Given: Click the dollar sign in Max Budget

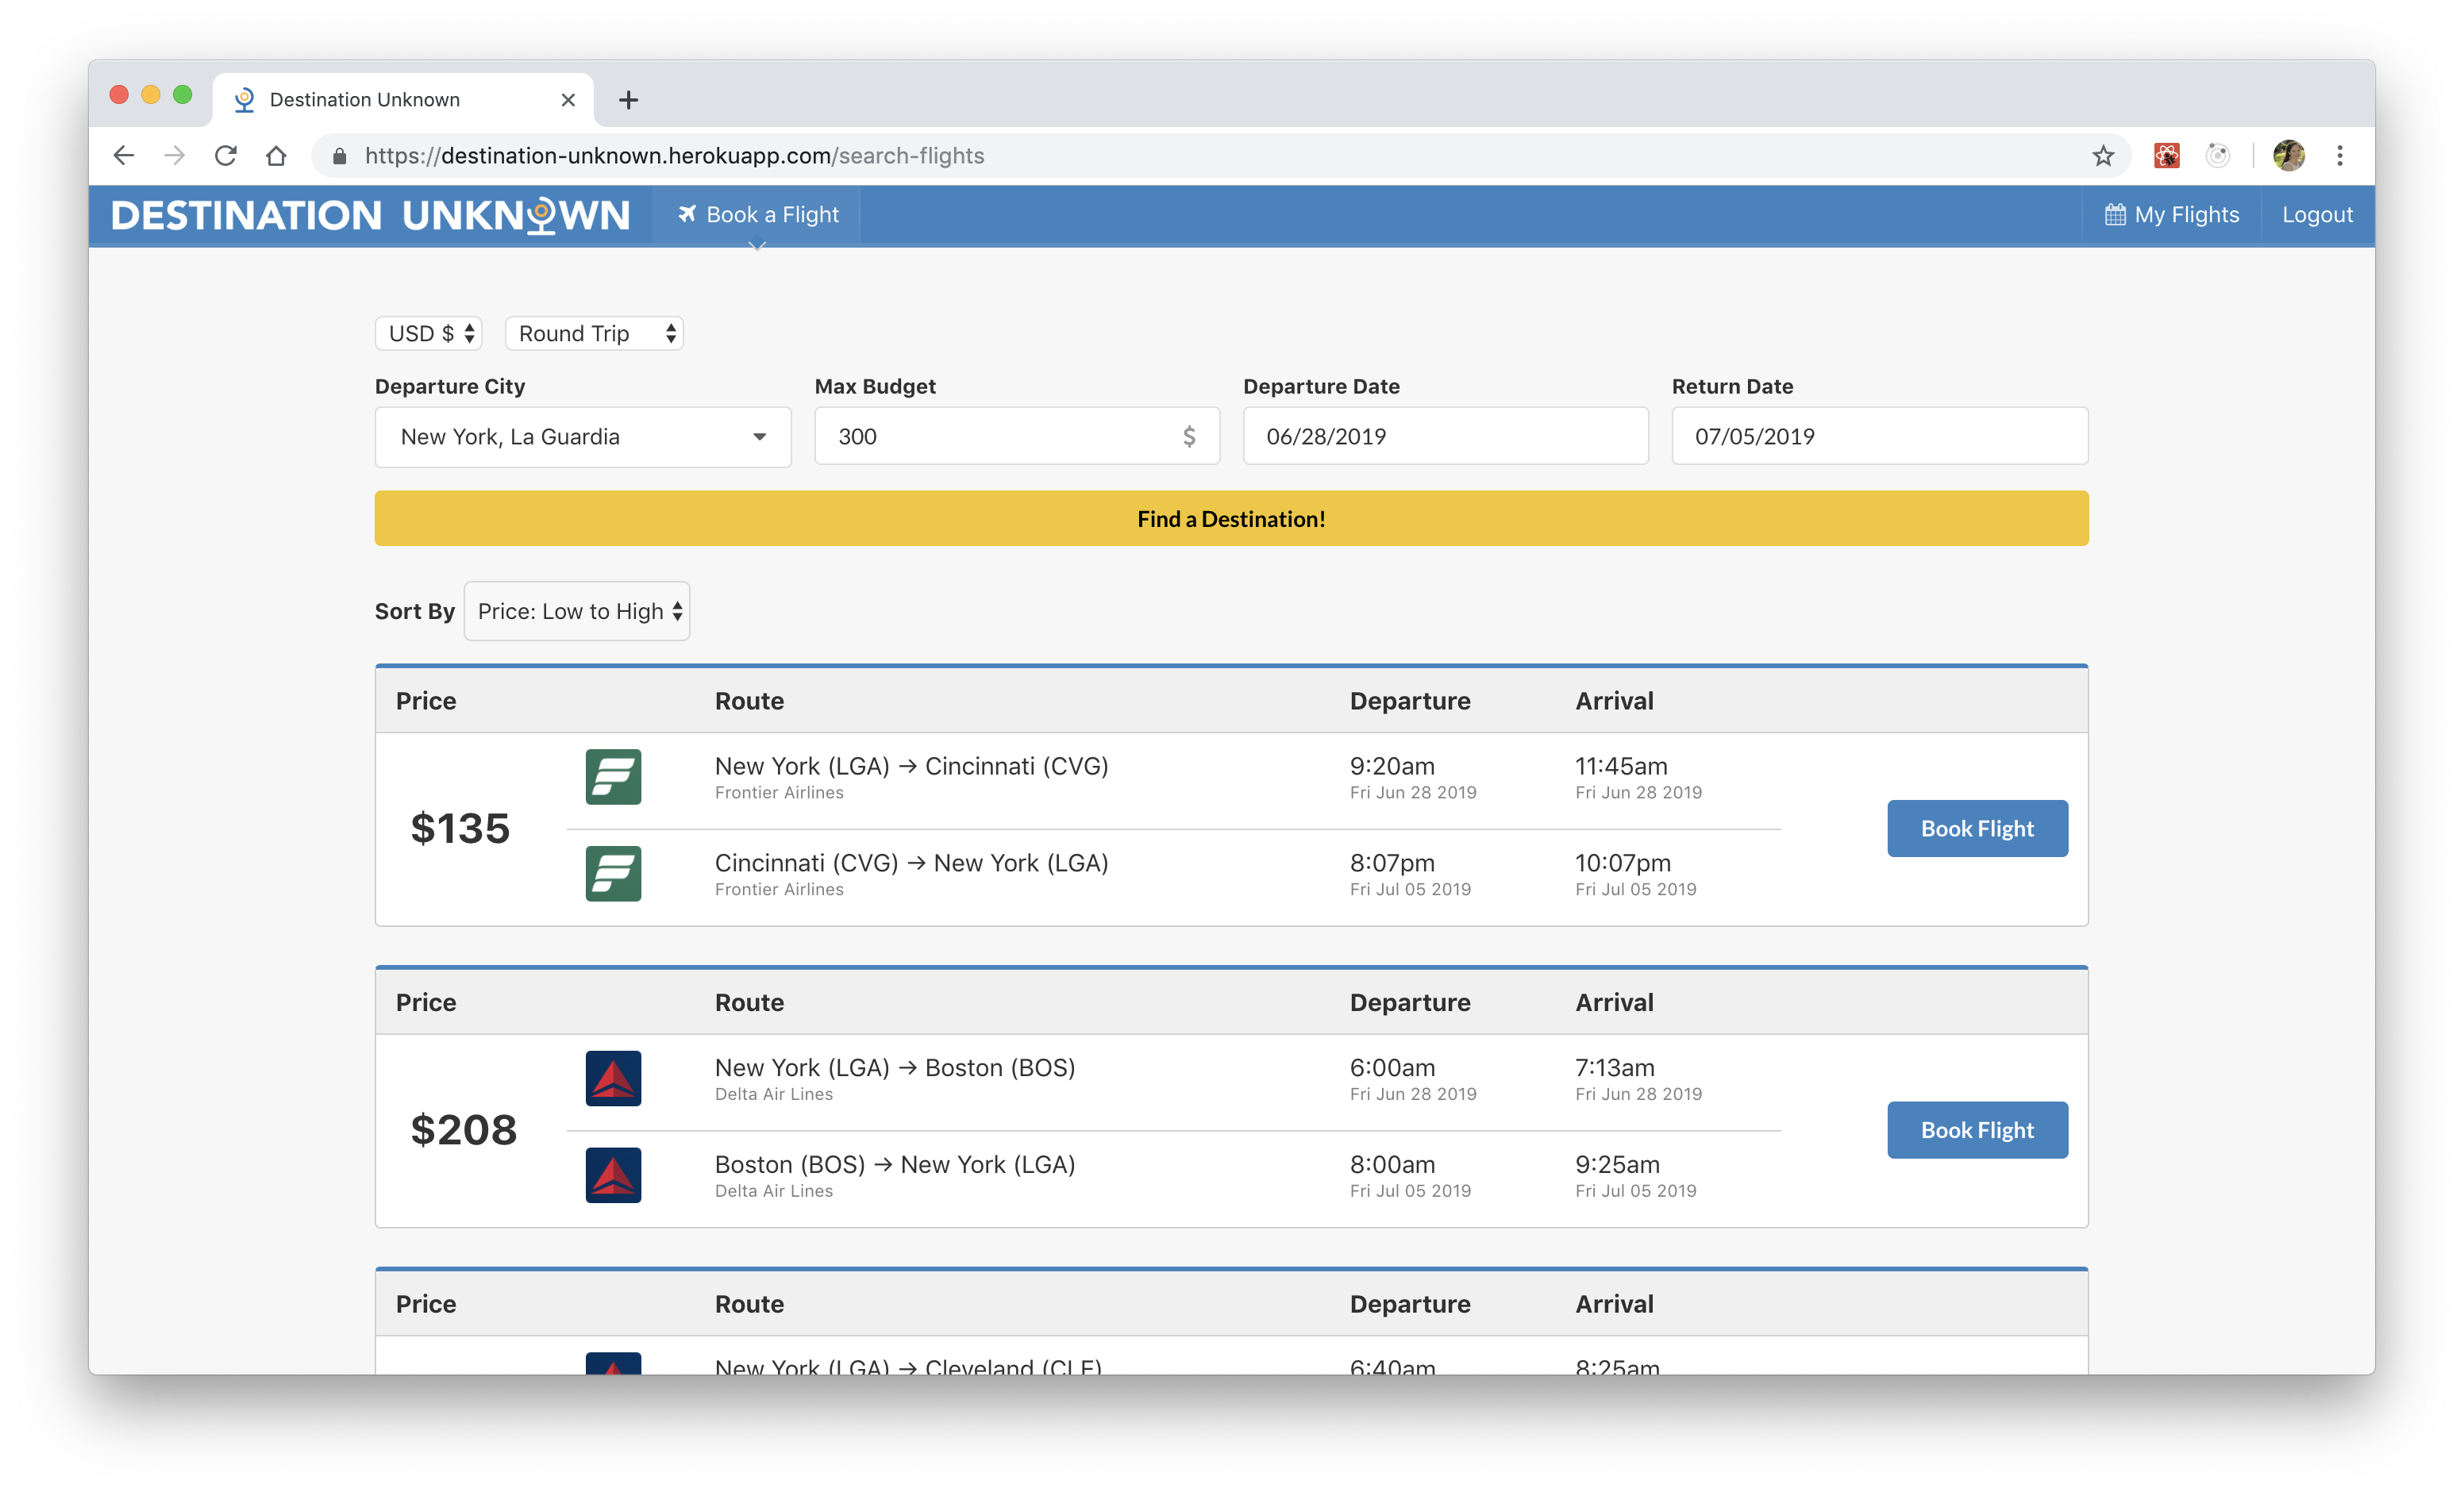Looking at the screenshot, I should point(1189,436).
